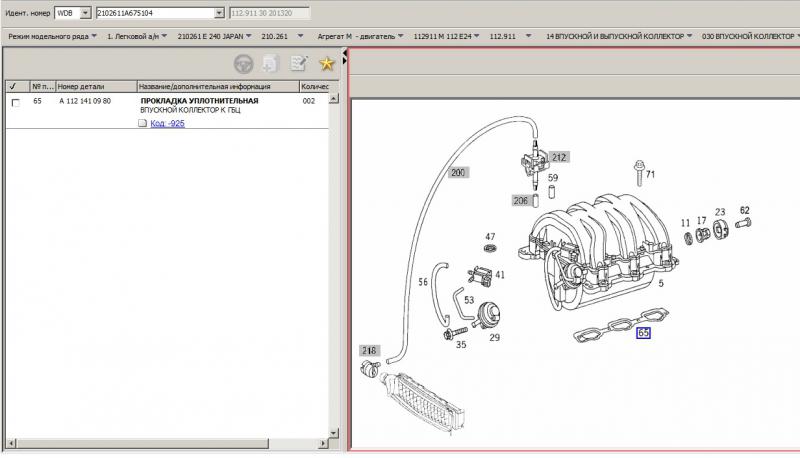Open the WDB prefix dropdown
Screen dimensions: 800x458
pos(86,13)
